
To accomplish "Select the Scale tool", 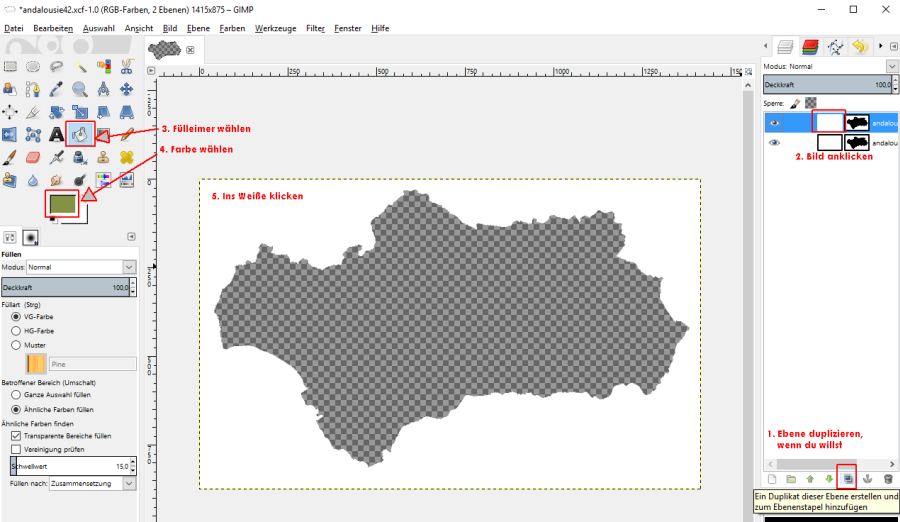I will (80, 112).
